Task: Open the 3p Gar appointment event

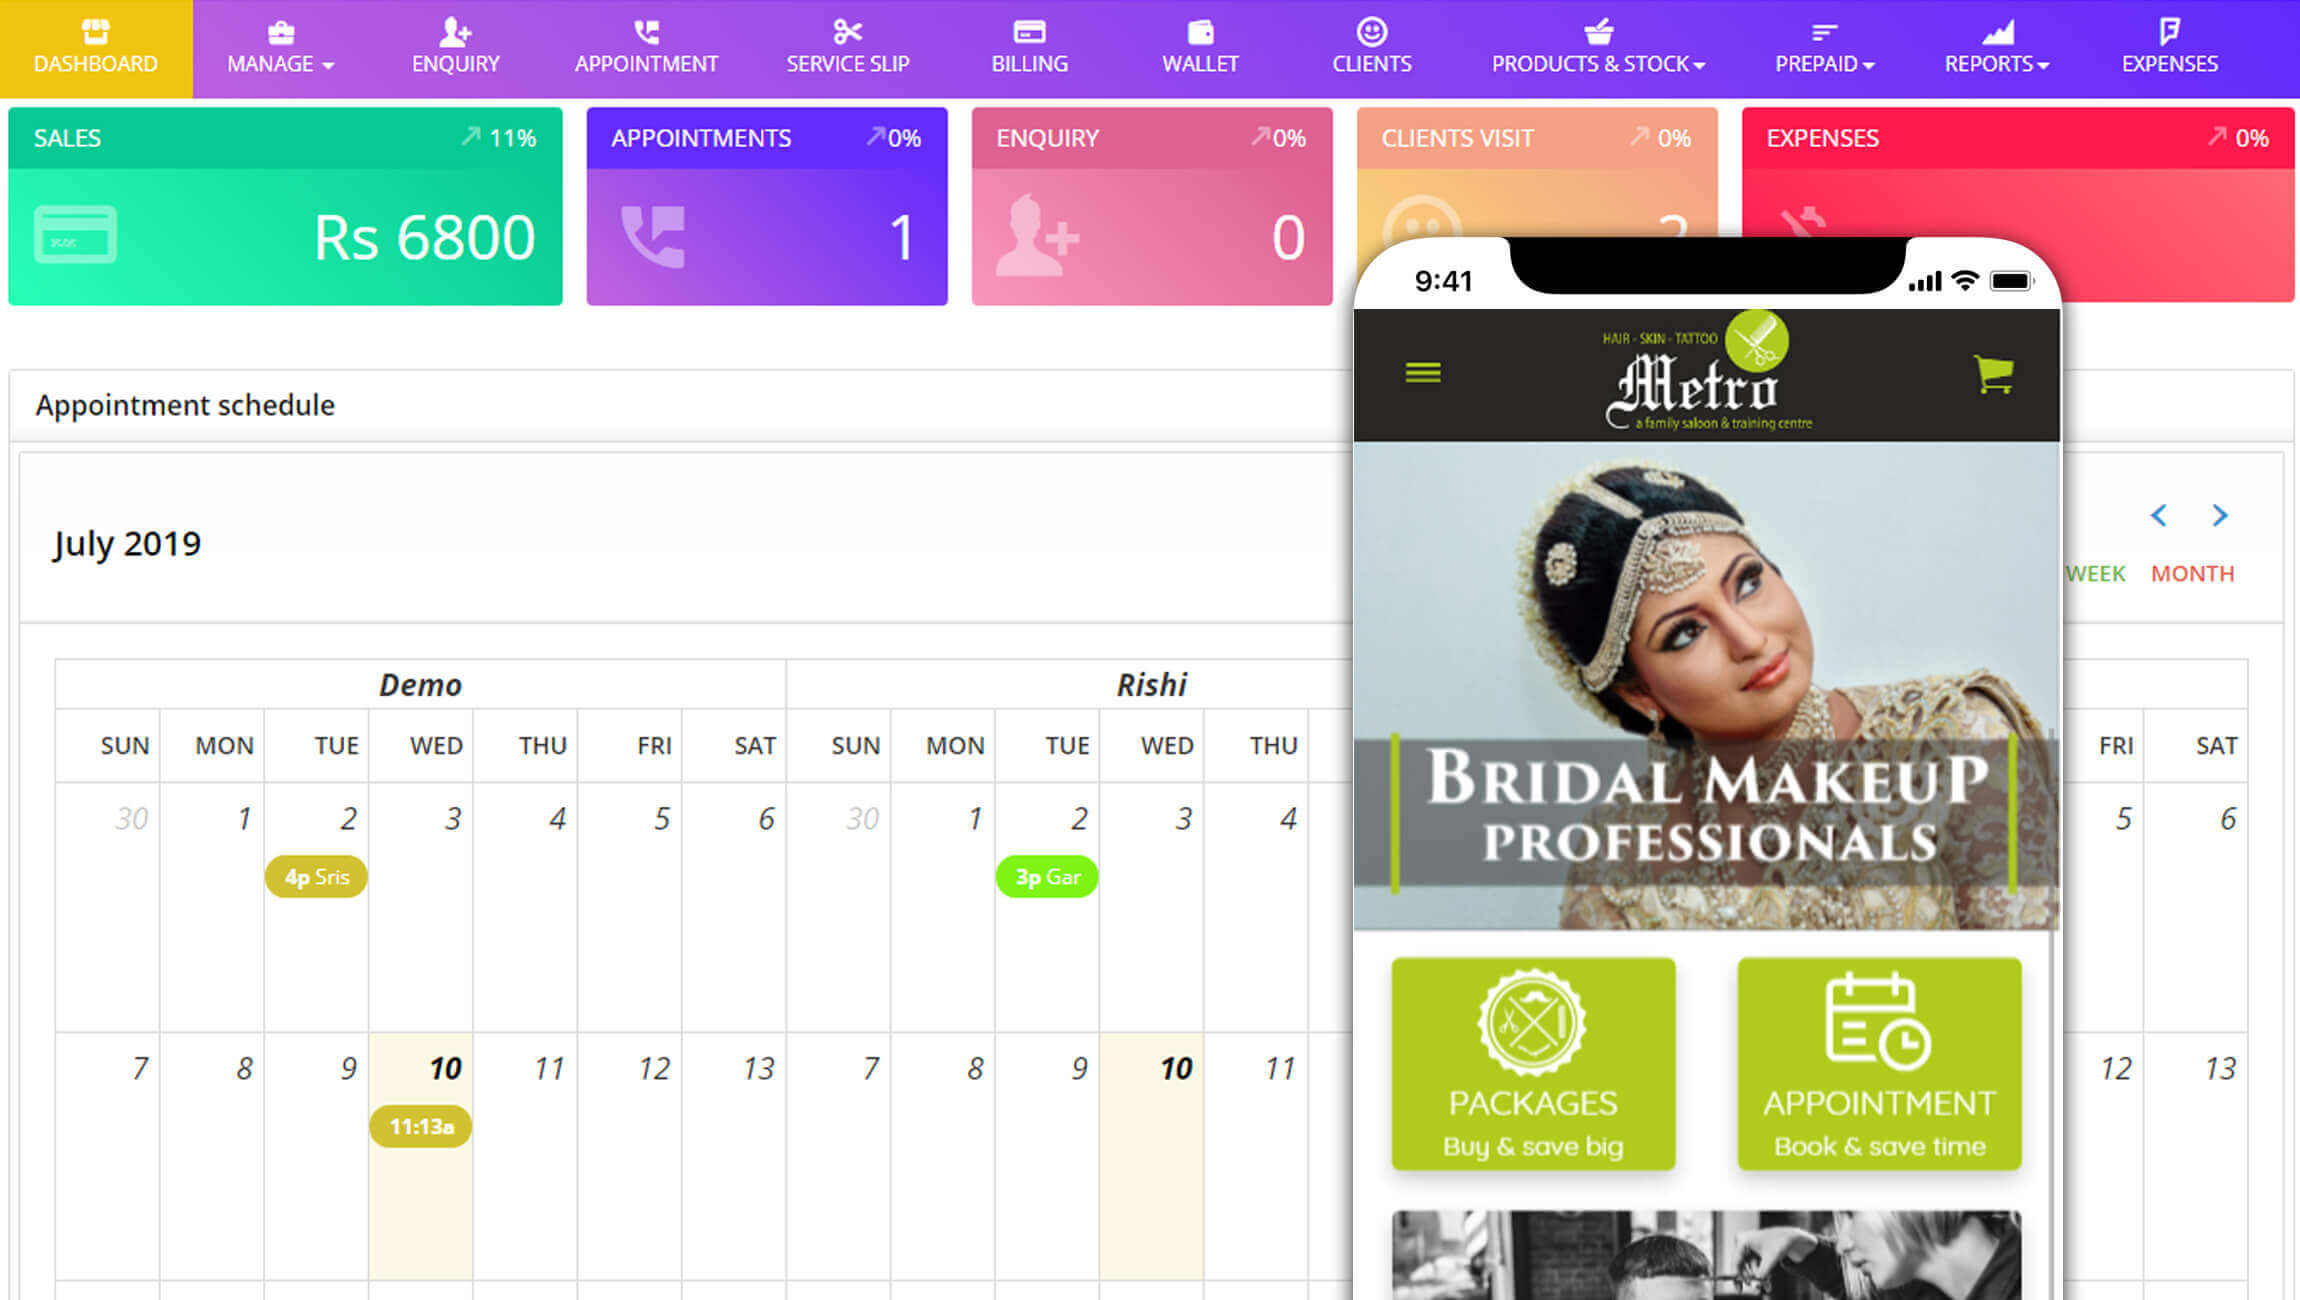Action: coord(1047,877)
